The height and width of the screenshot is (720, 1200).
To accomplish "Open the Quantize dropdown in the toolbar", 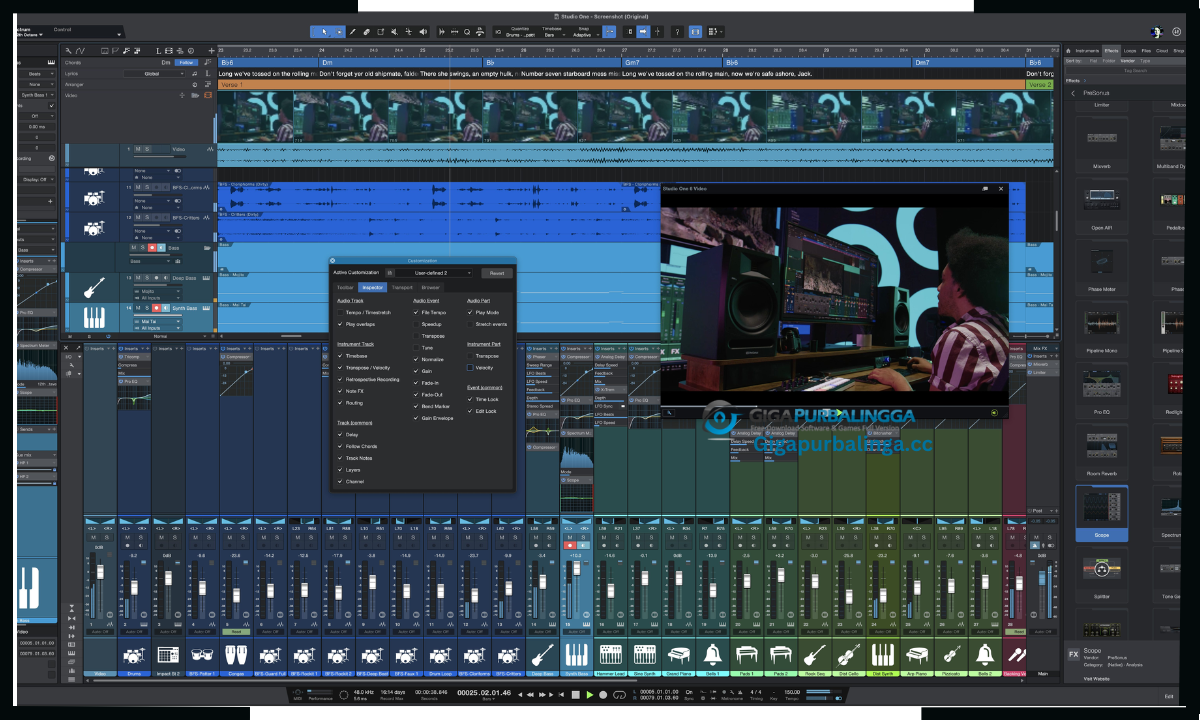I will (518, 33).
